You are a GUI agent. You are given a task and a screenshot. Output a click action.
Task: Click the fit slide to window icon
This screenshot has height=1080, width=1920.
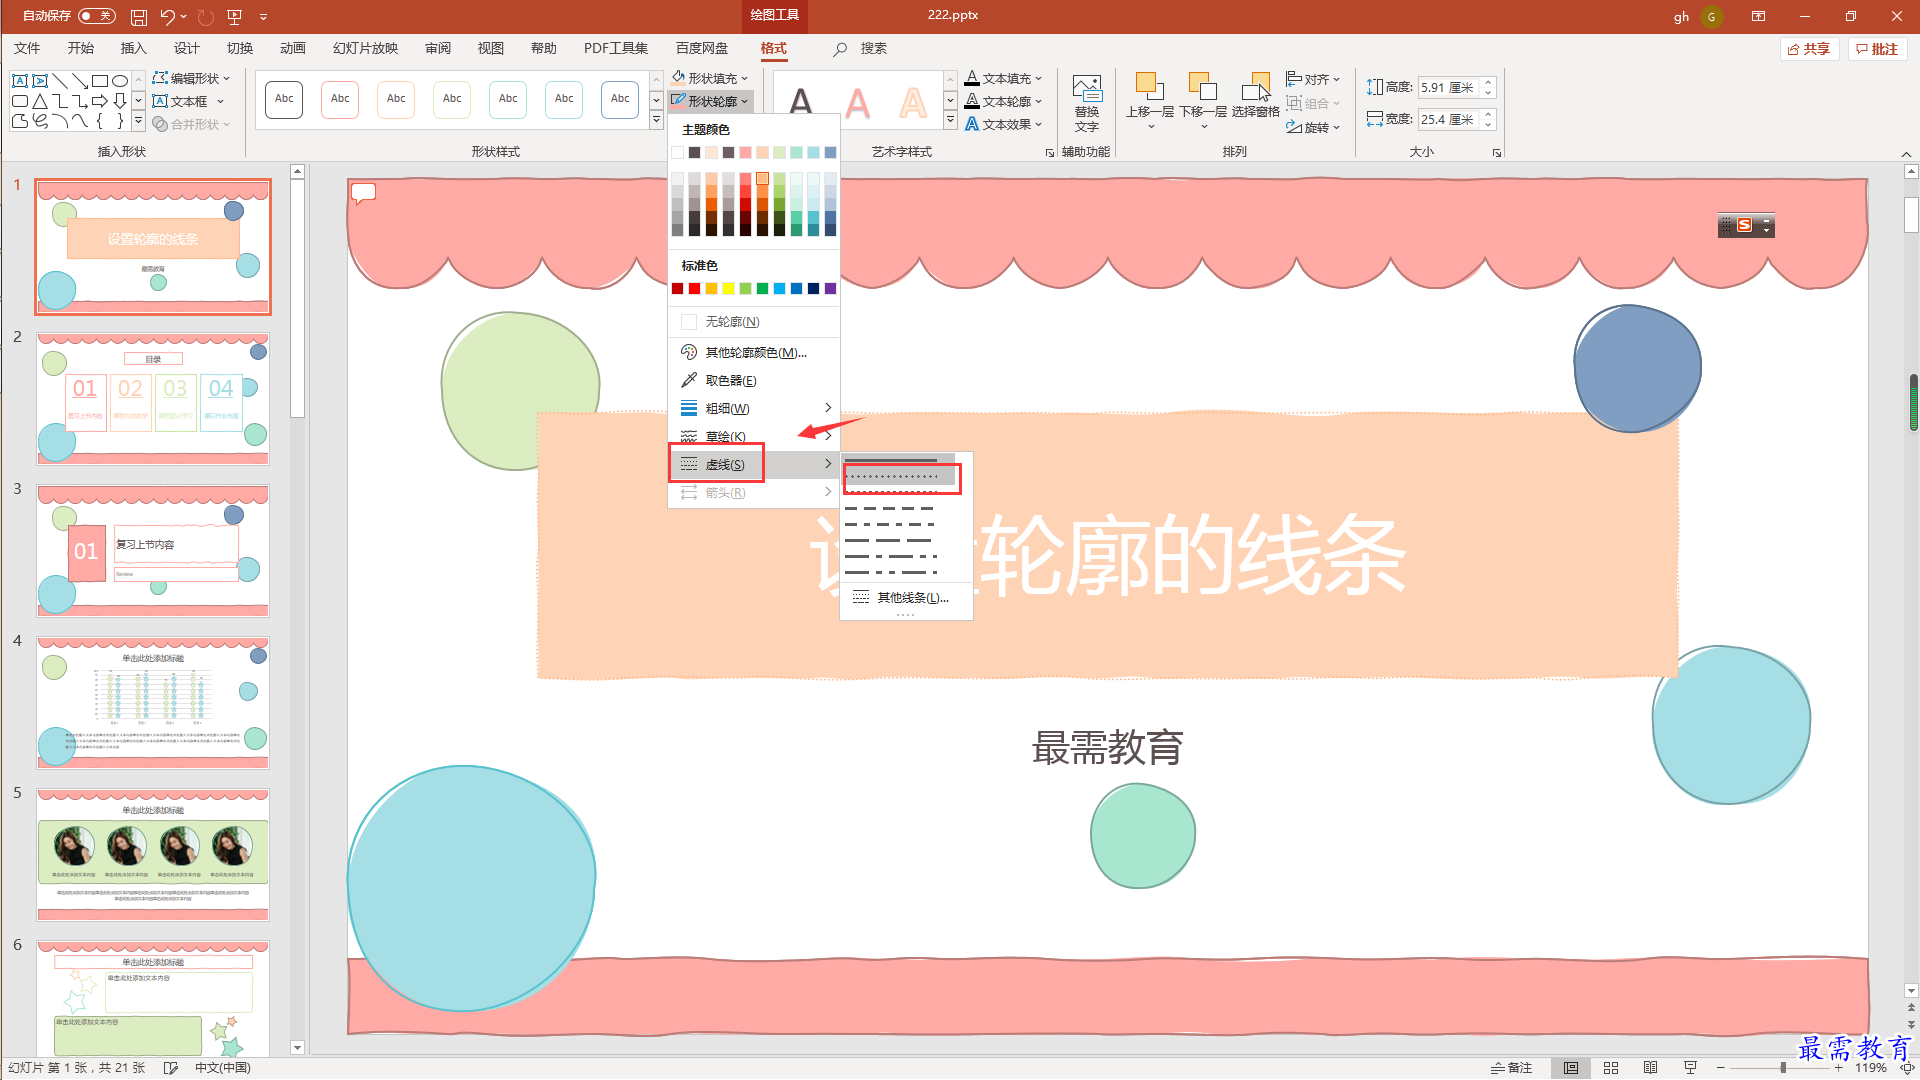pyautogui.click(x=1907, y=1068)
